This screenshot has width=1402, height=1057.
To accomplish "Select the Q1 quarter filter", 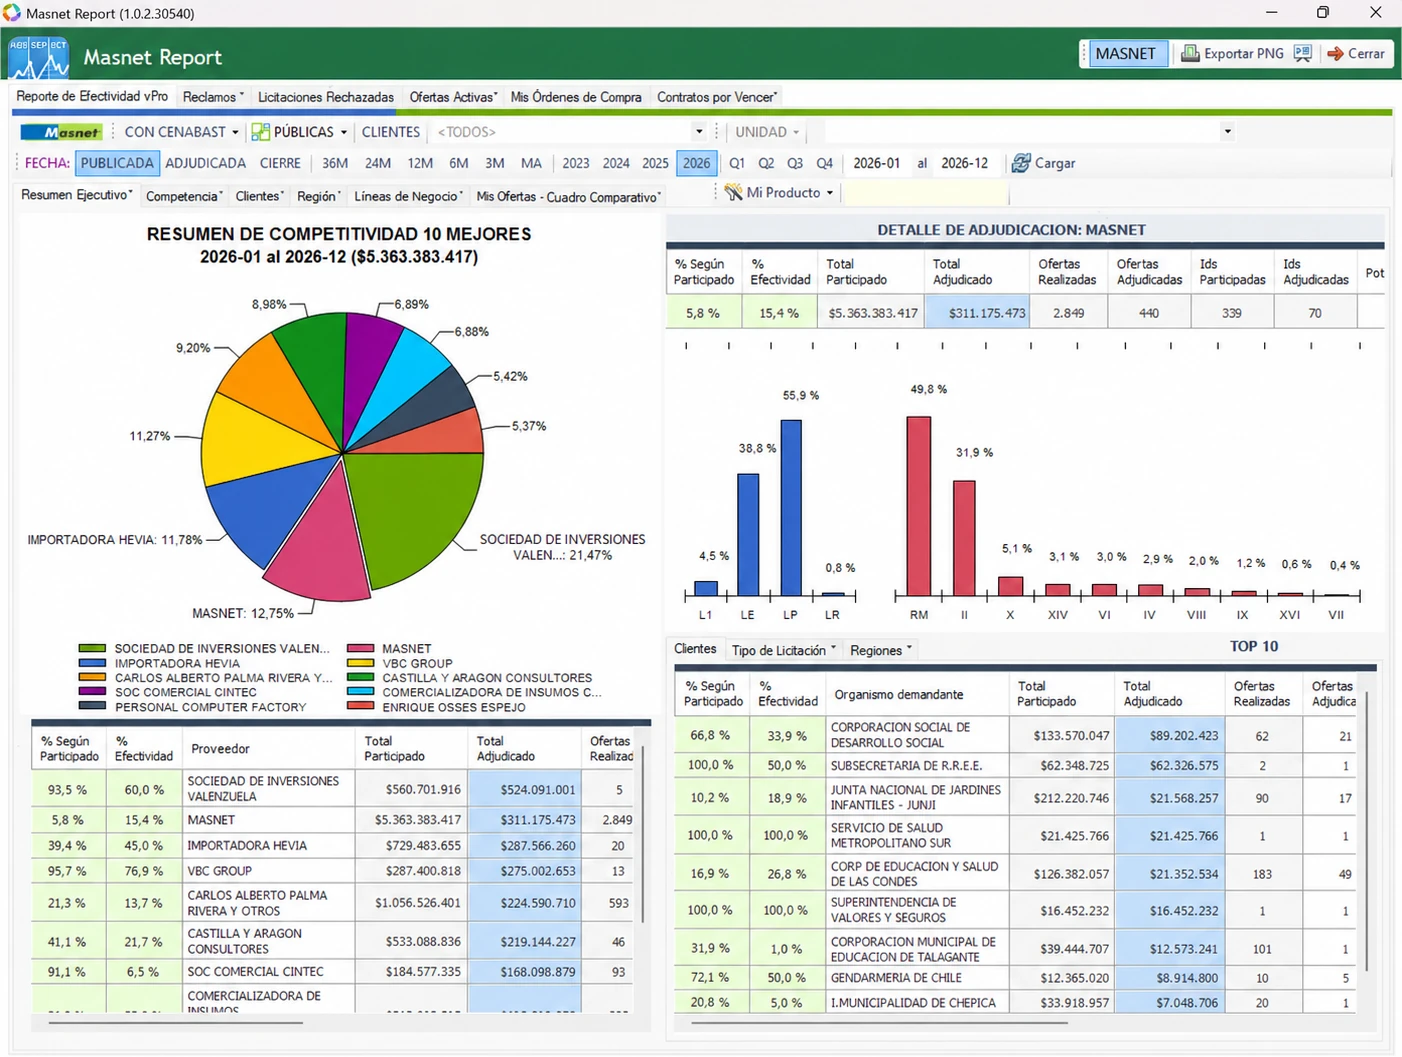I will [737, 163].
